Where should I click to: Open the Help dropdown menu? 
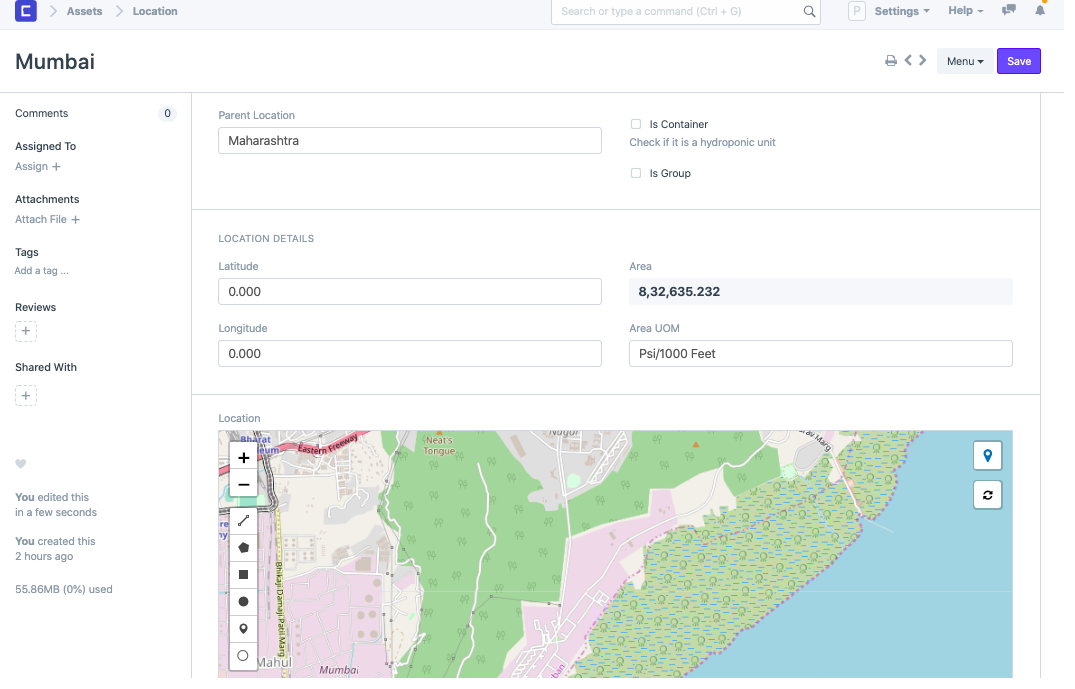coord(965,11)
